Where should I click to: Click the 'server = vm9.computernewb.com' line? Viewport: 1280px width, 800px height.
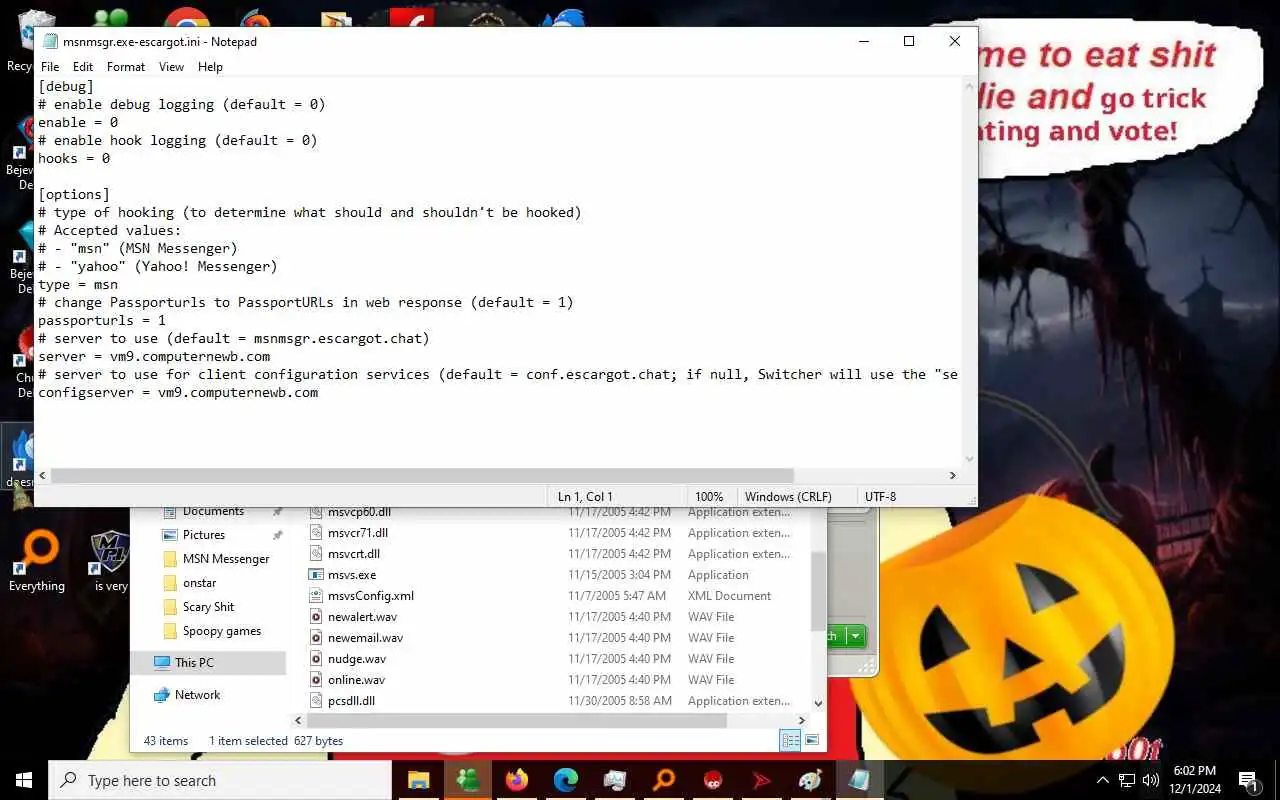point(154,356)
